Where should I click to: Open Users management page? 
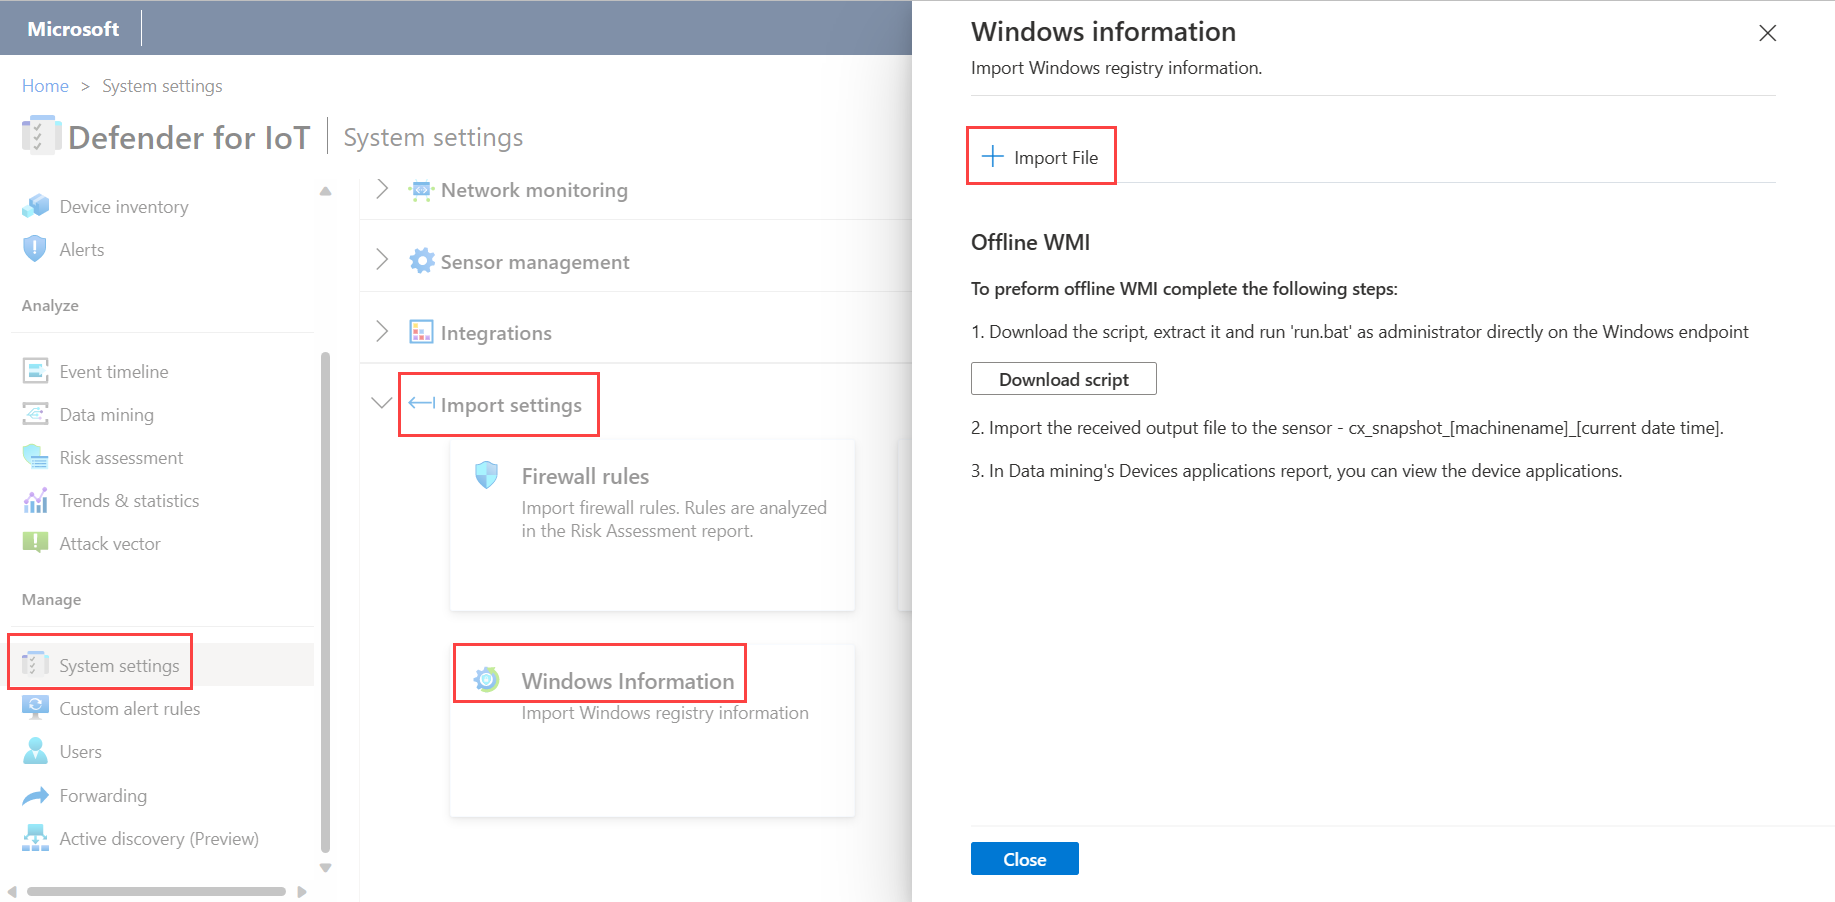click(81, 752)
